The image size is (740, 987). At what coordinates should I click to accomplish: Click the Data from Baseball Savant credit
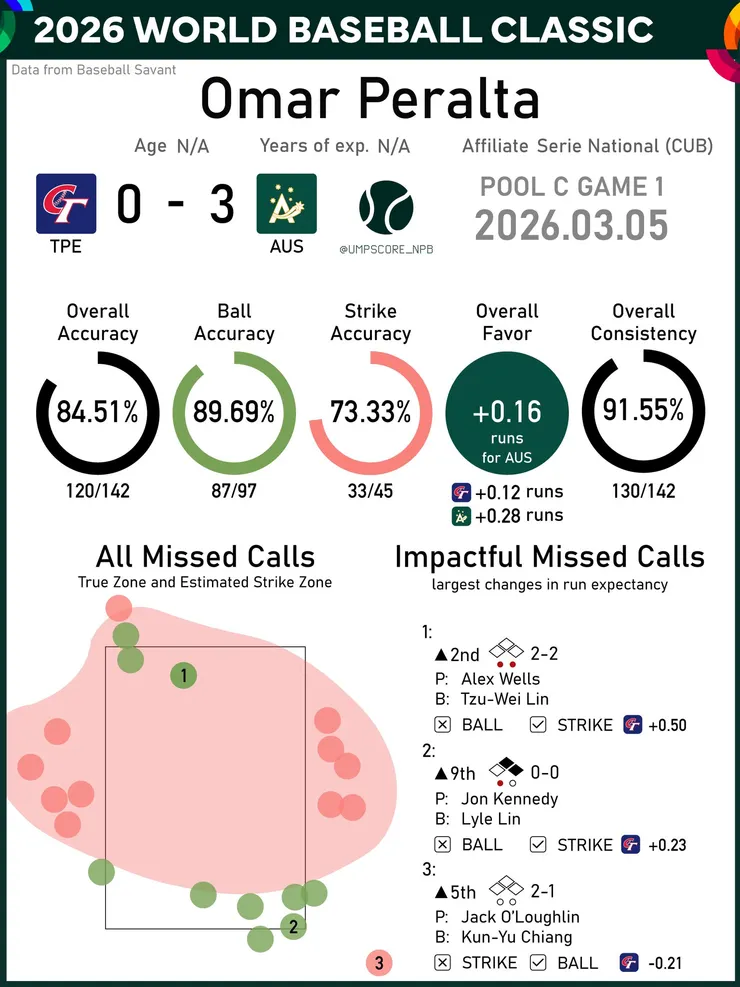[x=94, y=70]
